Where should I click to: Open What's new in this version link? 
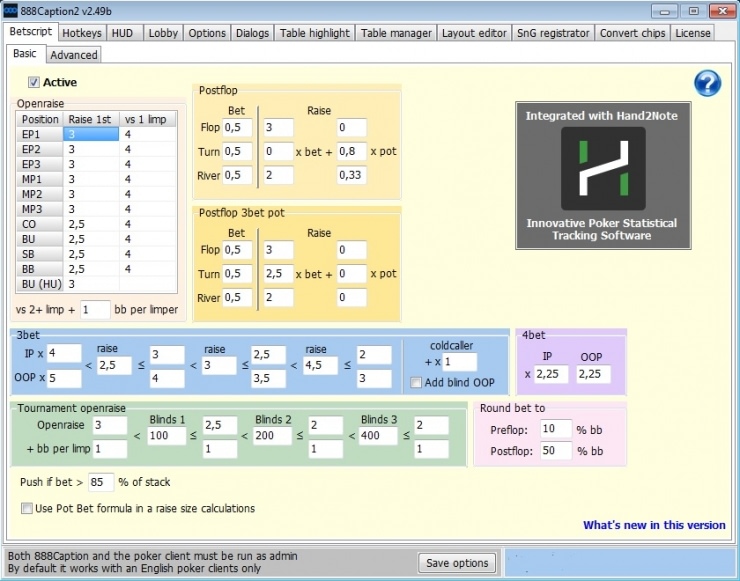click(x=654, y=525)
